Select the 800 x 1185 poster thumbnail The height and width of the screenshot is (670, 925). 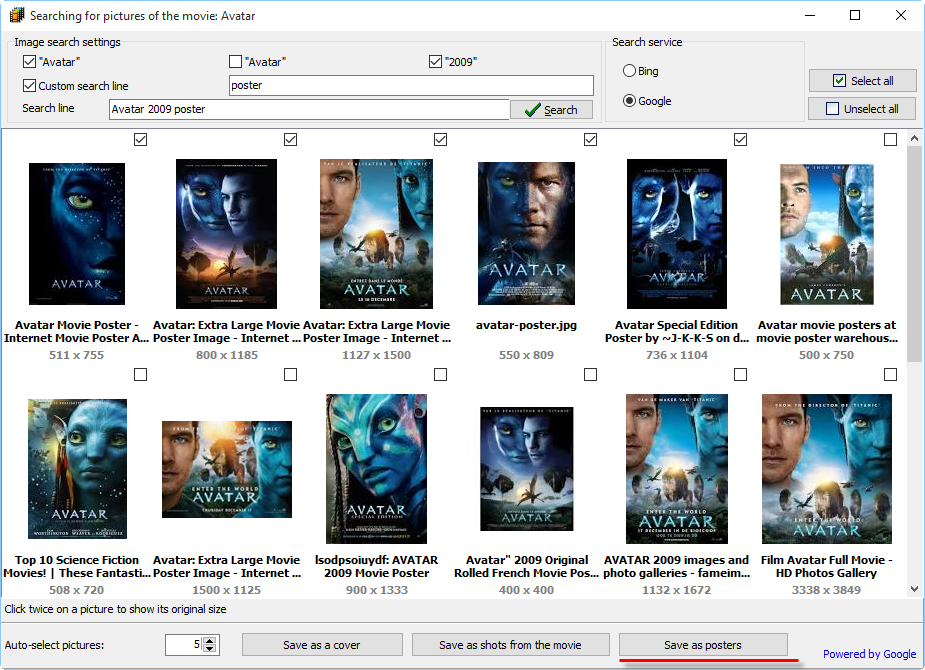click(227, 234)
